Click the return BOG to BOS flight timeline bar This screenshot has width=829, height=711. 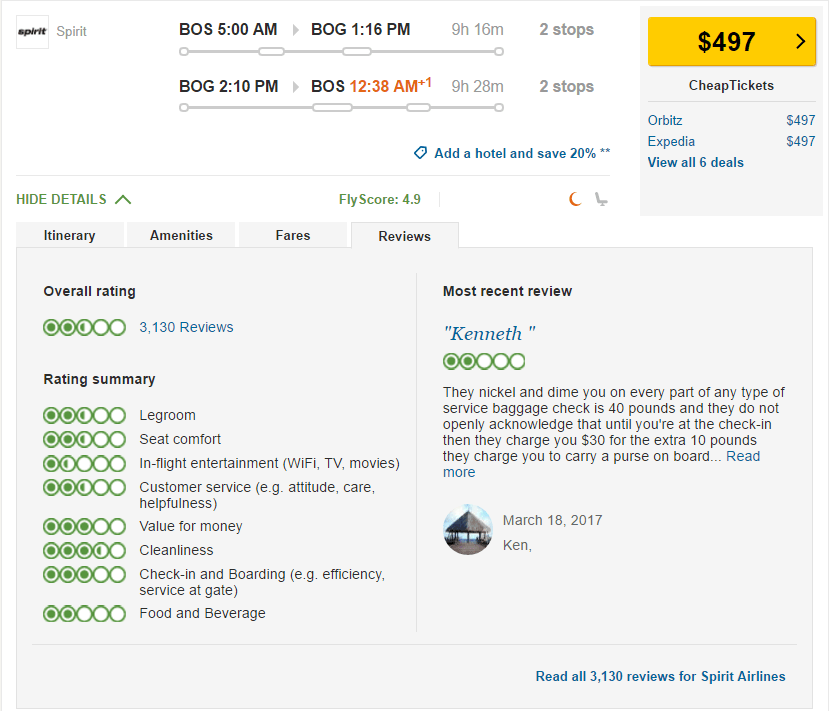pyautogui.click(x=341, y=107)
